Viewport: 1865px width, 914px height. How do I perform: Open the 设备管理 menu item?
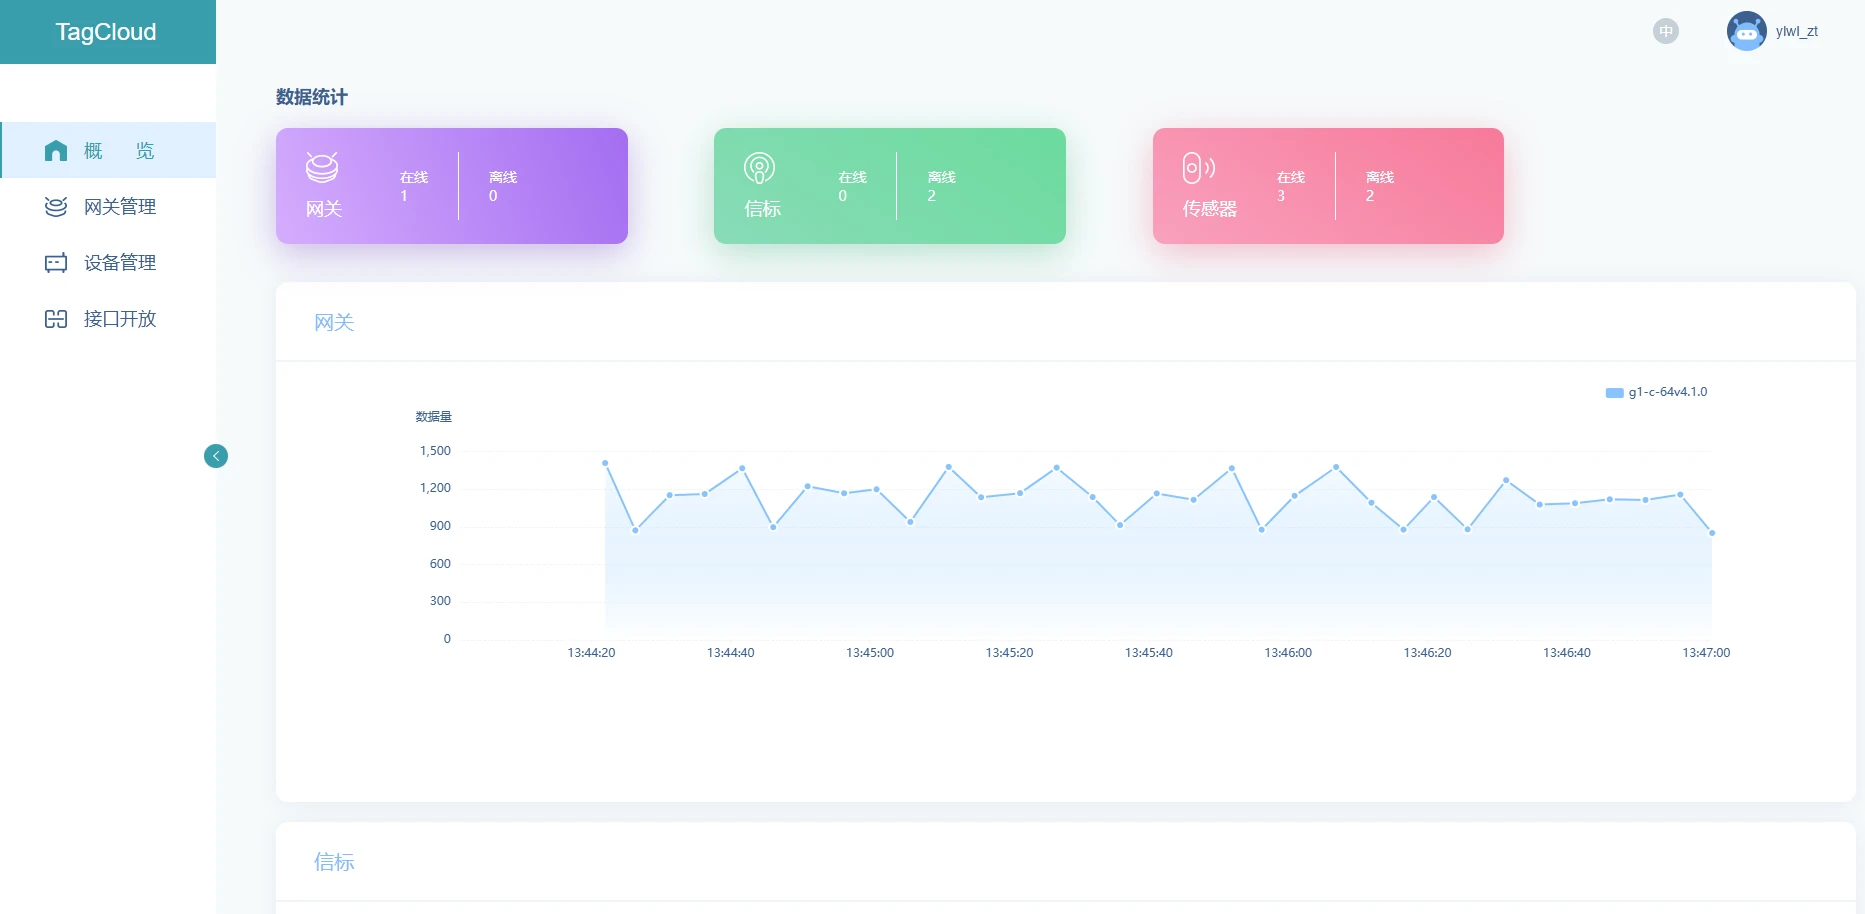[x=108, y=263]
